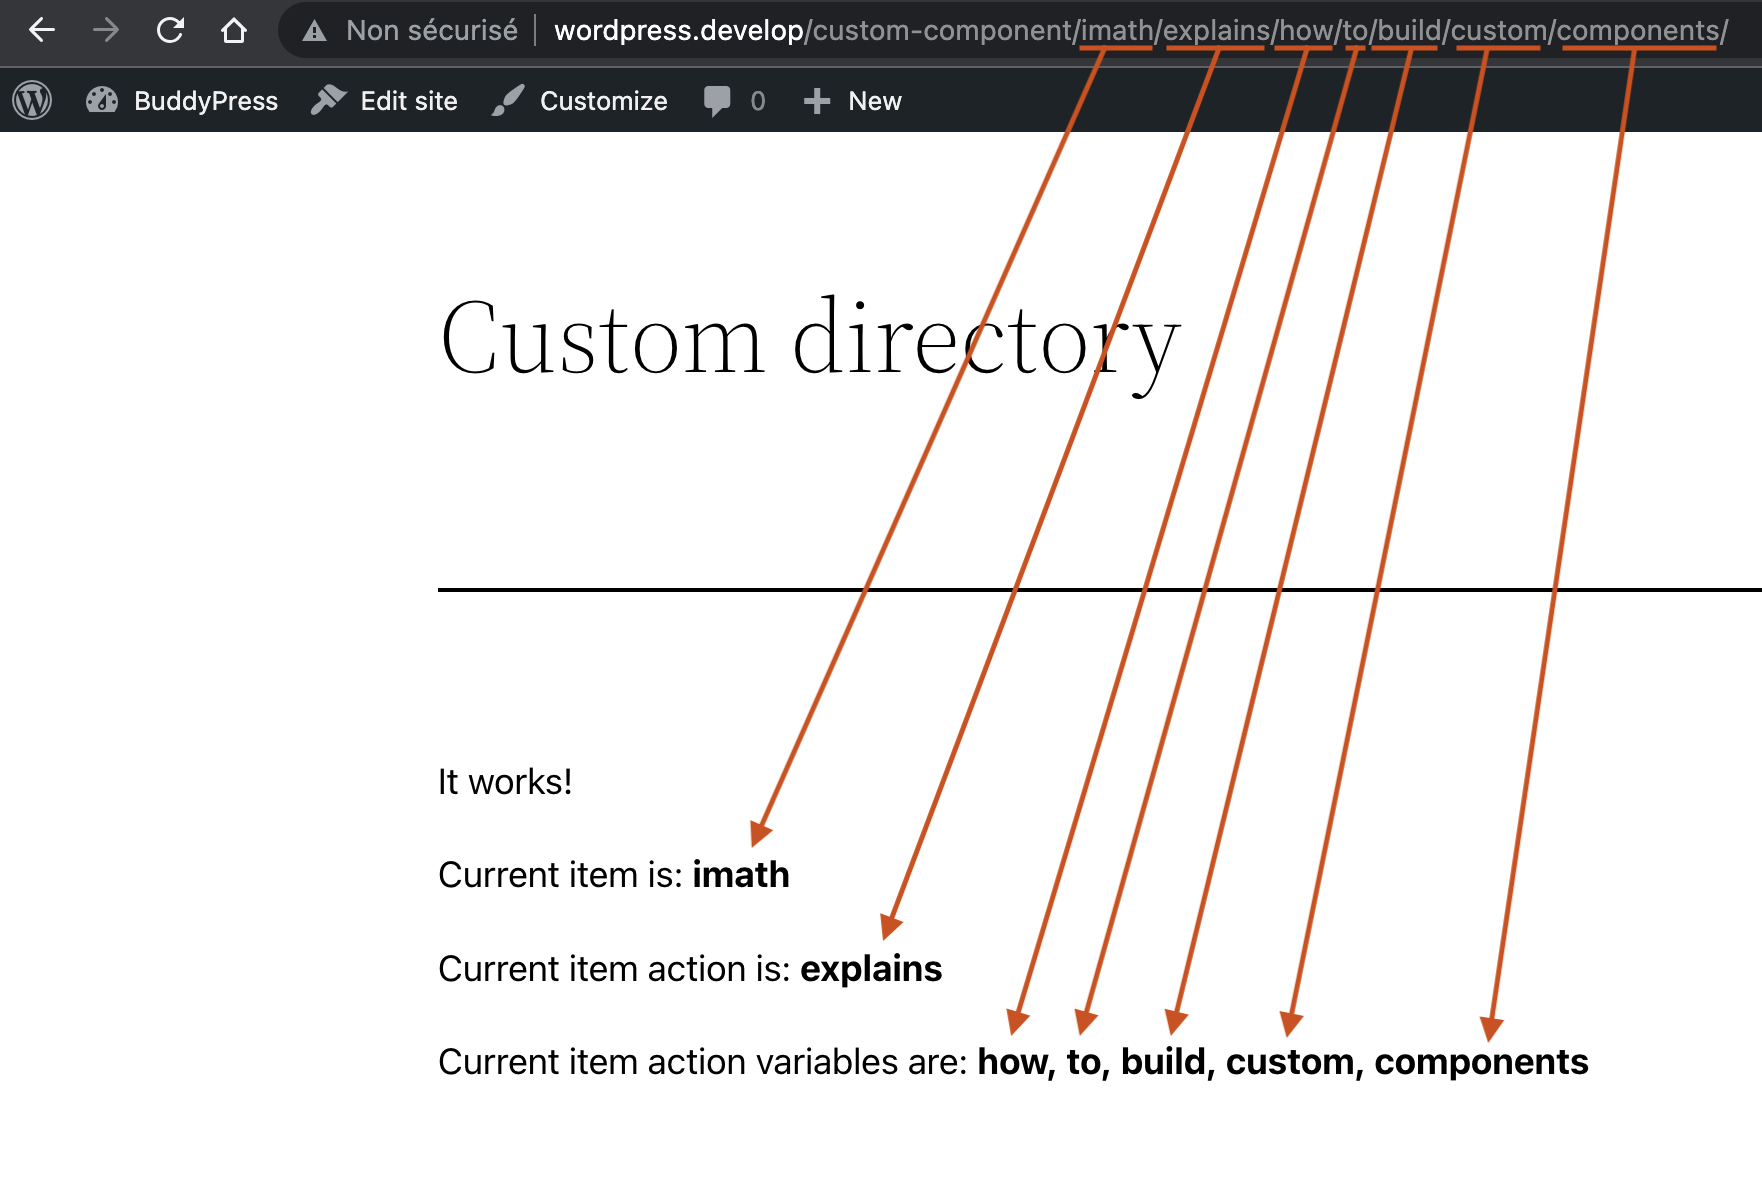Click the comments bubble icon
The image size is (1762, 1178).
tap(717, 101)
